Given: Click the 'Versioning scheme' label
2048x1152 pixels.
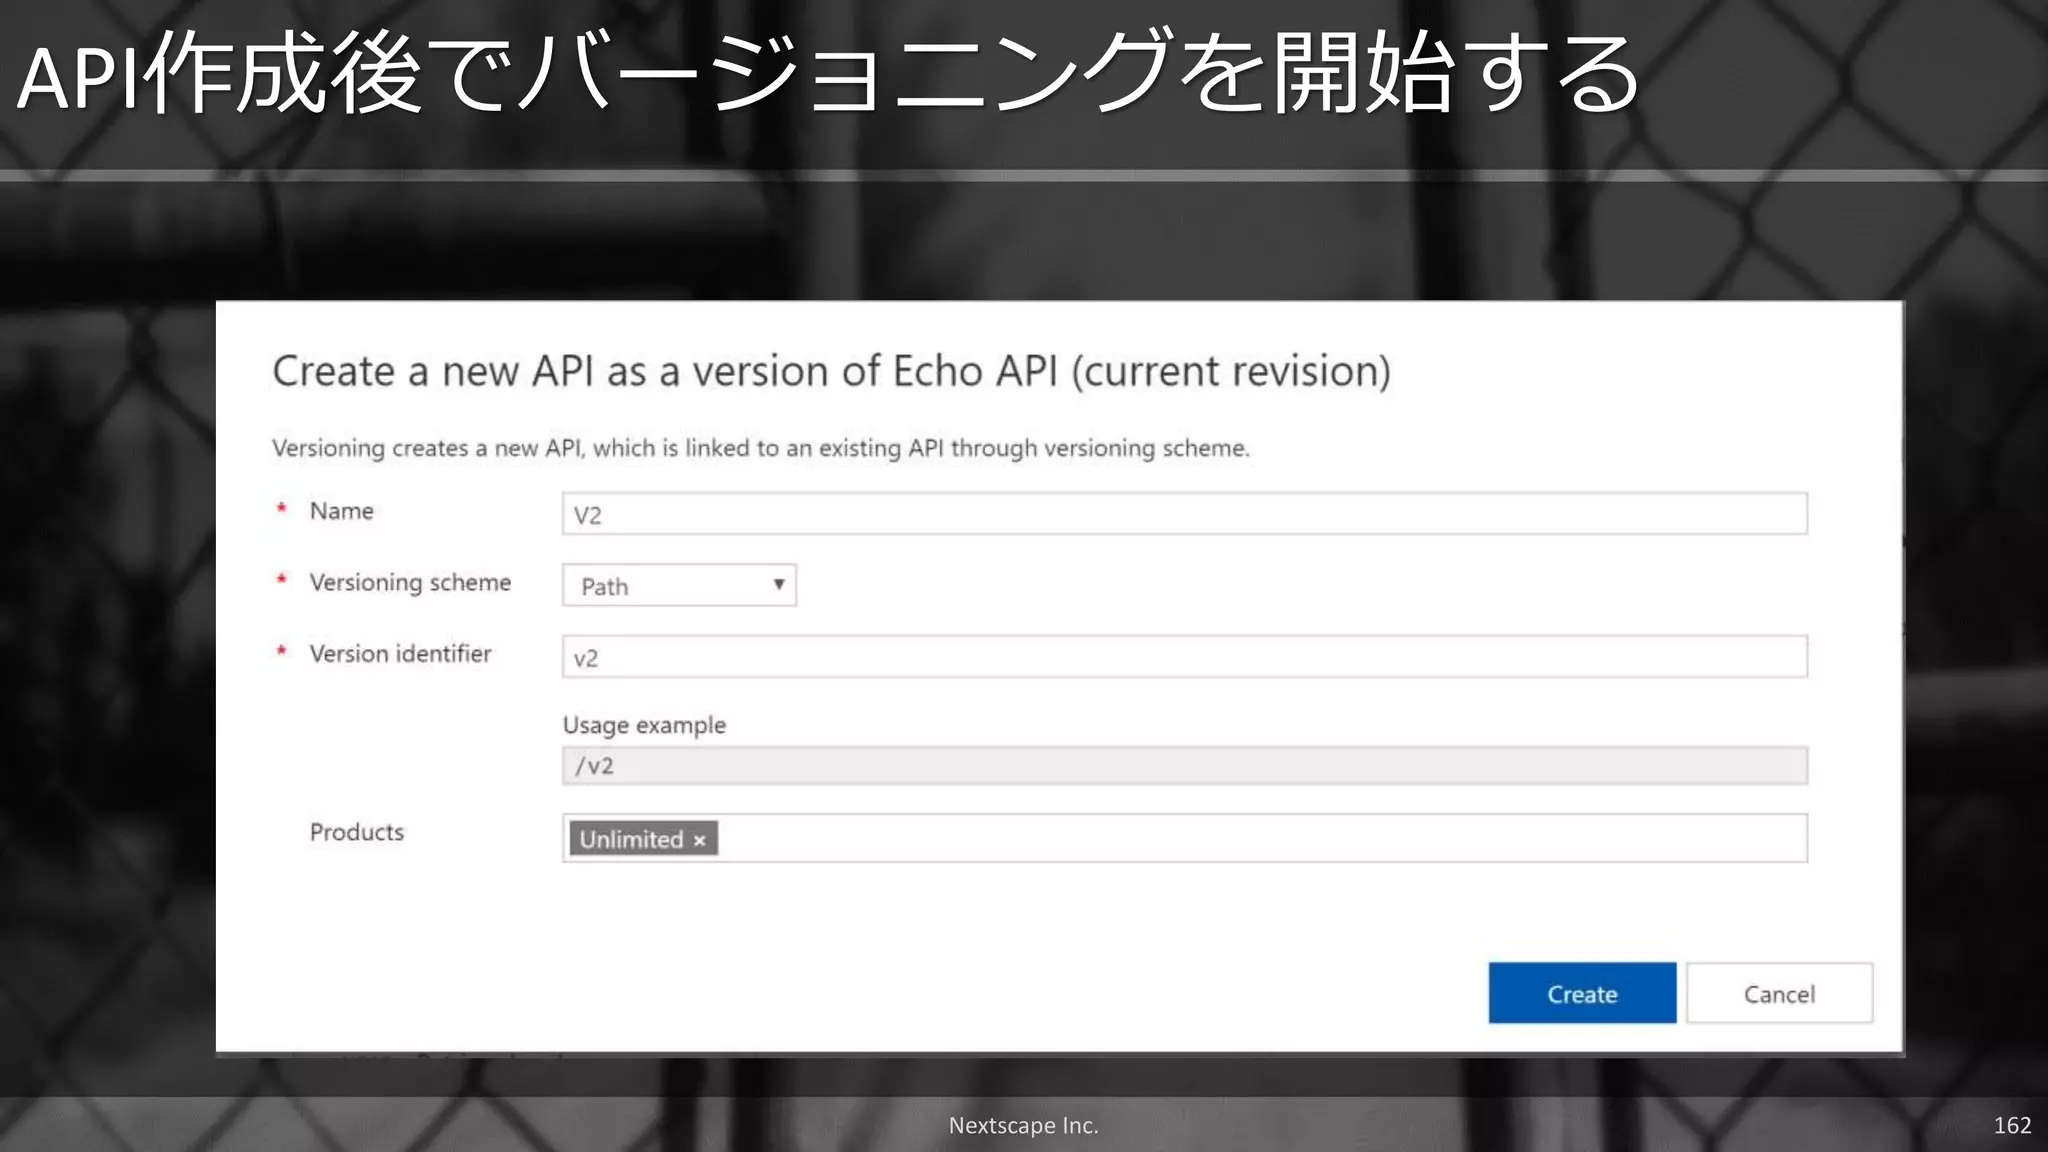Looking at the screenshot, I should tap(410, 583).
